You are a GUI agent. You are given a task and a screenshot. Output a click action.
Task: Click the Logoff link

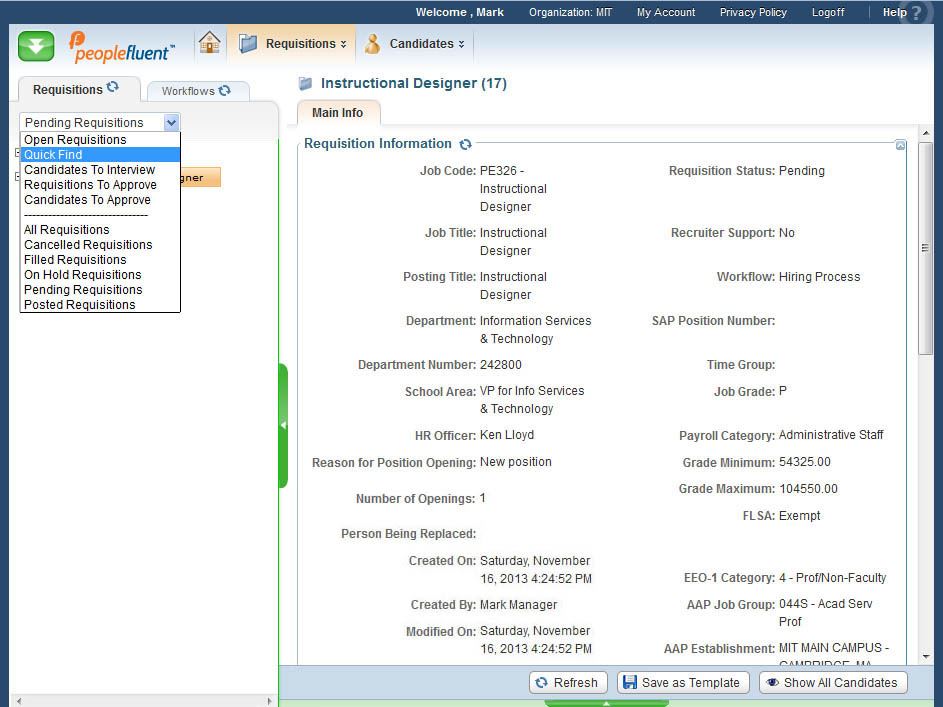tap(827, 13)
